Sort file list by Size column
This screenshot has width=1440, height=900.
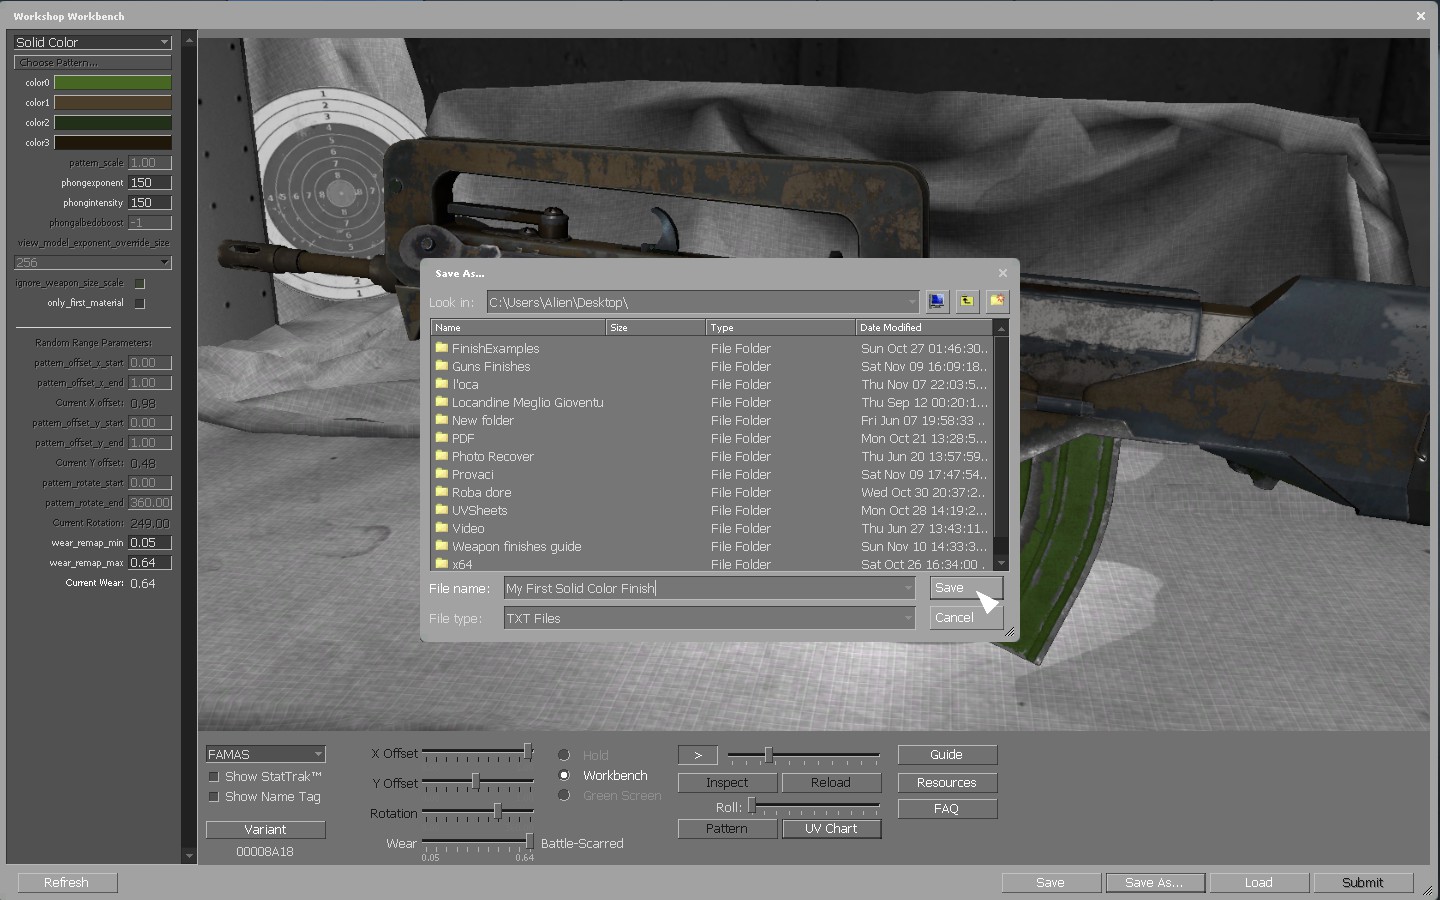(x=655, y=327)
